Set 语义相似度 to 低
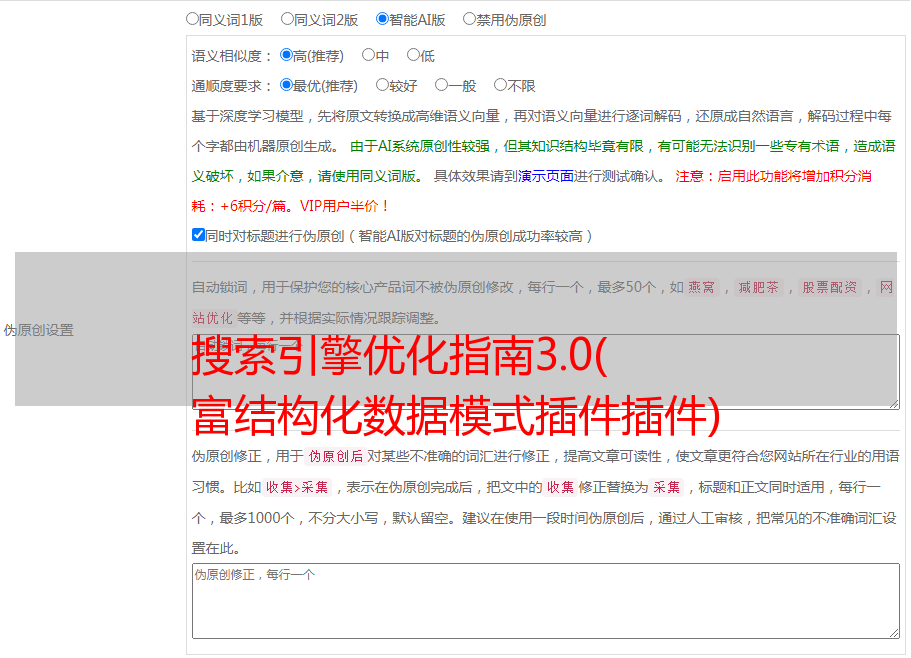911x658 pixels. 413,55
